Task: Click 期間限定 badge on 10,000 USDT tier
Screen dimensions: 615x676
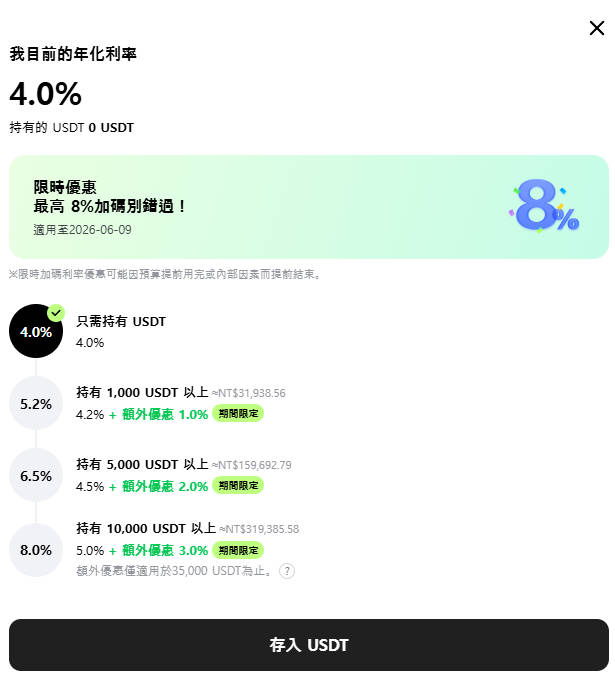Action: [x=238, y=550]
